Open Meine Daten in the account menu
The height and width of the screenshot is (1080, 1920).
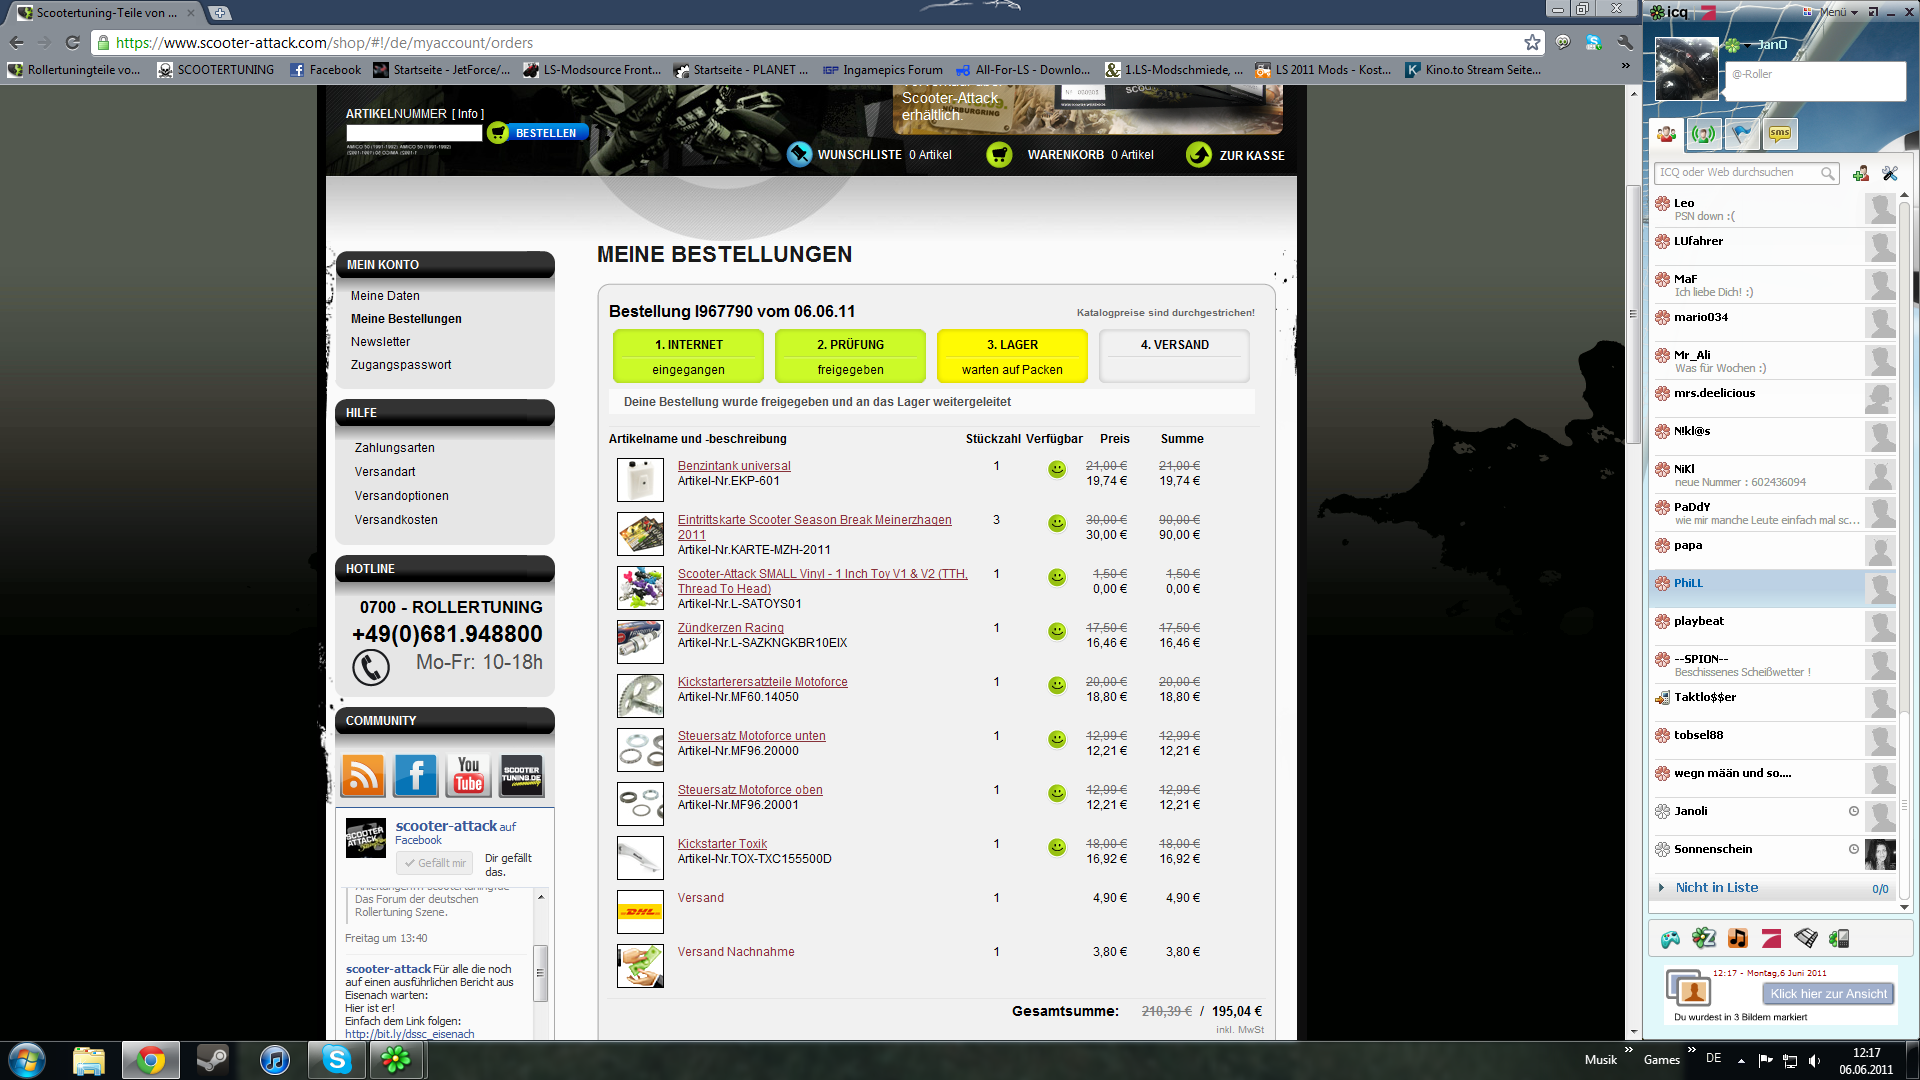(x=385, y=296)
